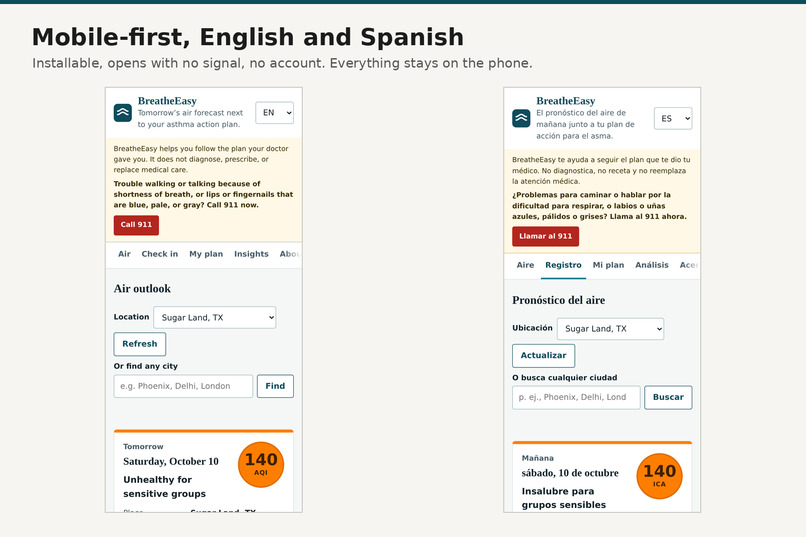Click the Refresh button
Image resolution: width=806 pixels, height=537 pixels.
pyautogui.click(x=140, y=344)
